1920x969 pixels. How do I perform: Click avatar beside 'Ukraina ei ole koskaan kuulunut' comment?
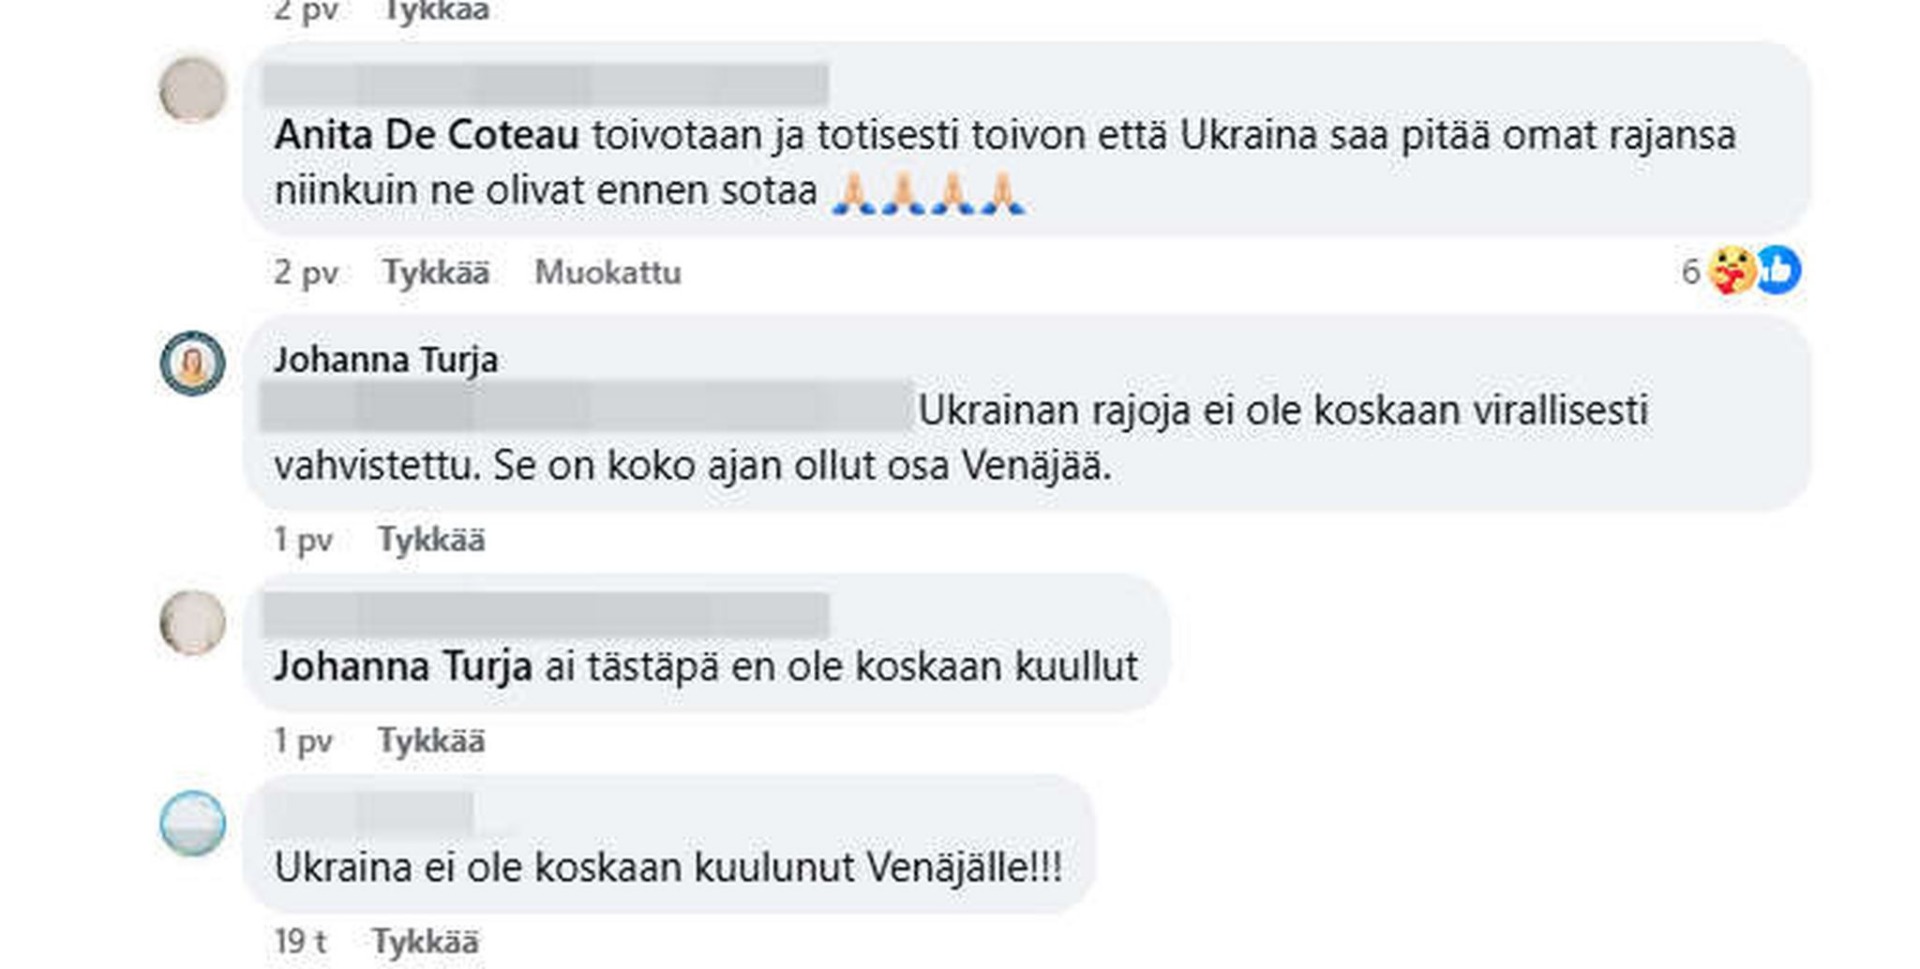click(x=193, y=823)
